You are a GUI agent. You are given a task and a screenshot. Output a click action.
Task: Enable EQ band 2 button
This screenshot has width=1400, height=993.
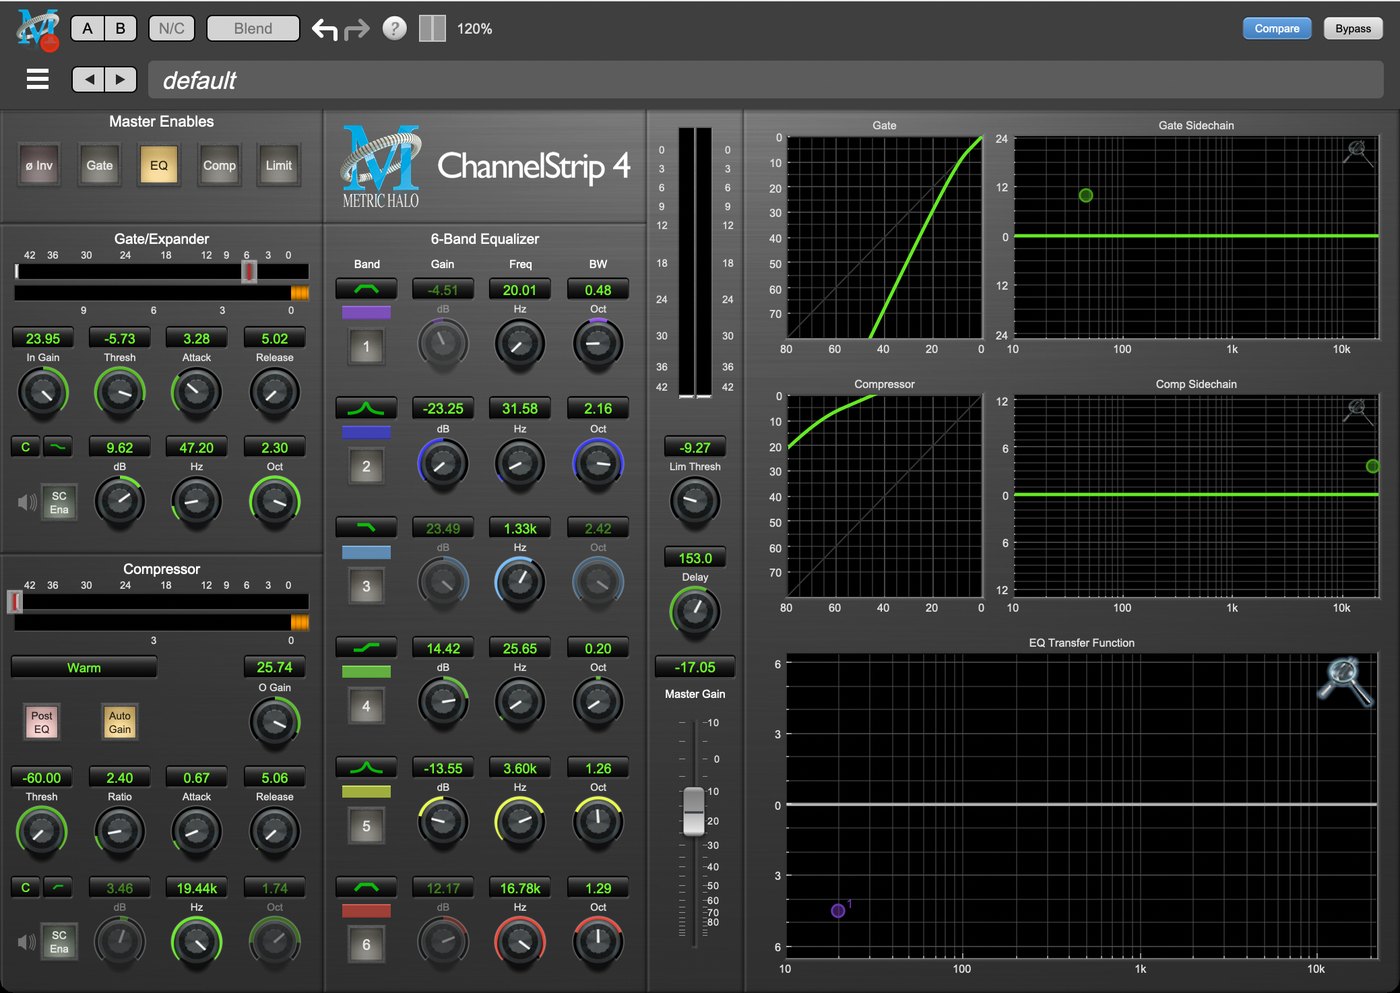point(366,467)
